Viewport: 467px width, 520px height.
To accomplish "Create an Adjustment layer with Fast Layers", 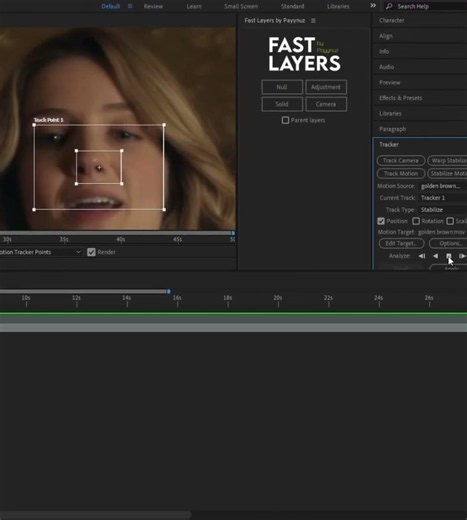I will click(x=326, y=87).
